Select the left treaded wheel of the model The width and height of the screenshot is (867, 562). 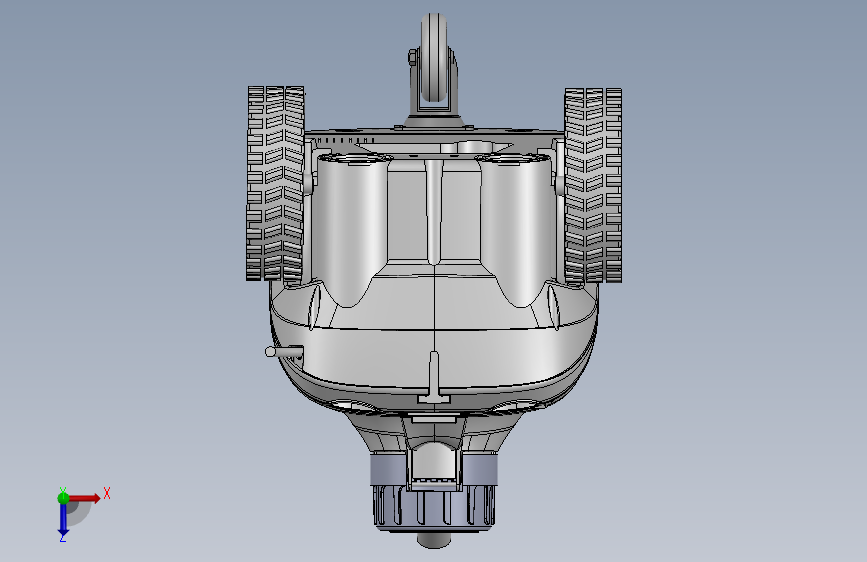click(x=275, y=184)
